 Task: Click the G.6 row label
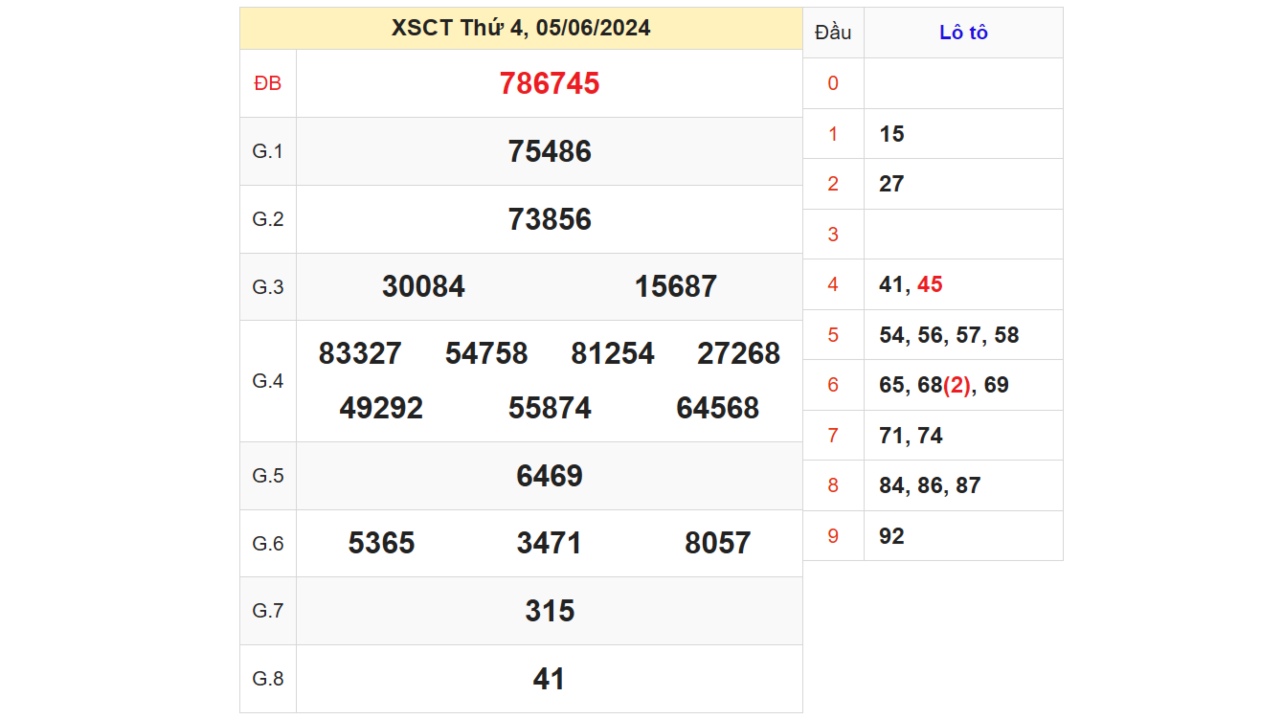coord(268,544)
